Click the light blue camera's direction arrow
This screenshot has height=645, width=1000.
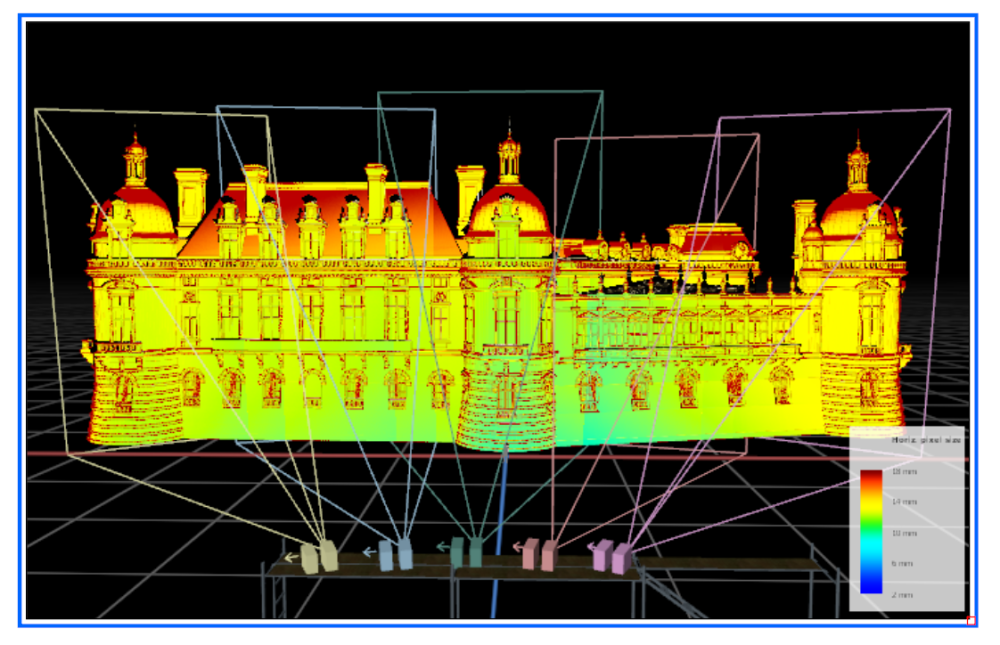369,552
